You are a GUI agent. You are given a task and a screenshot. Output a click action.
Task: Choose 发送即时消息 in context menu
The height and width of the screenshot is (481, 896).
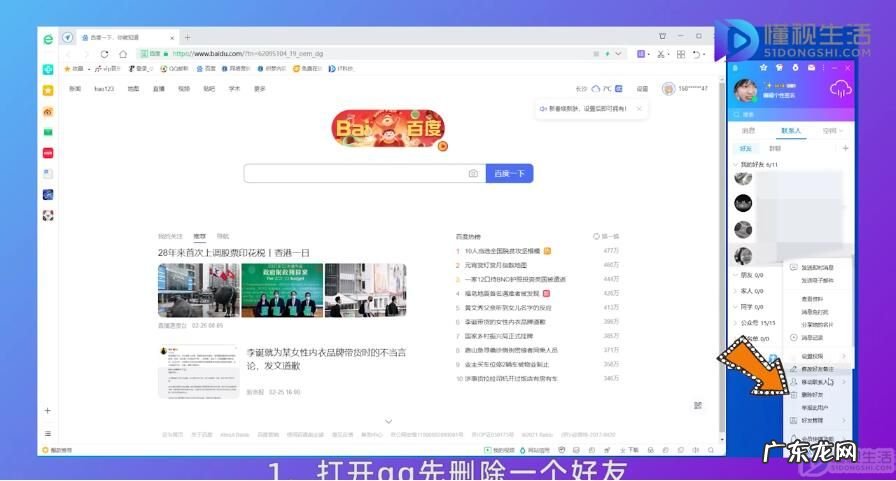point(817,267)
